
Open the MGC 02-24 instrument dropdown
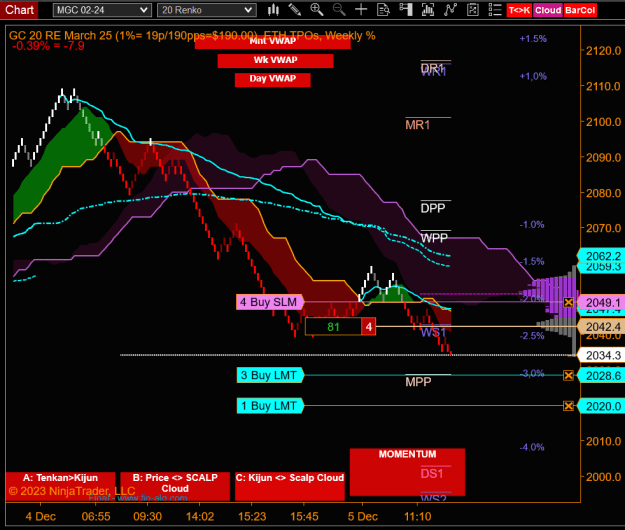(x=102, y=10)
